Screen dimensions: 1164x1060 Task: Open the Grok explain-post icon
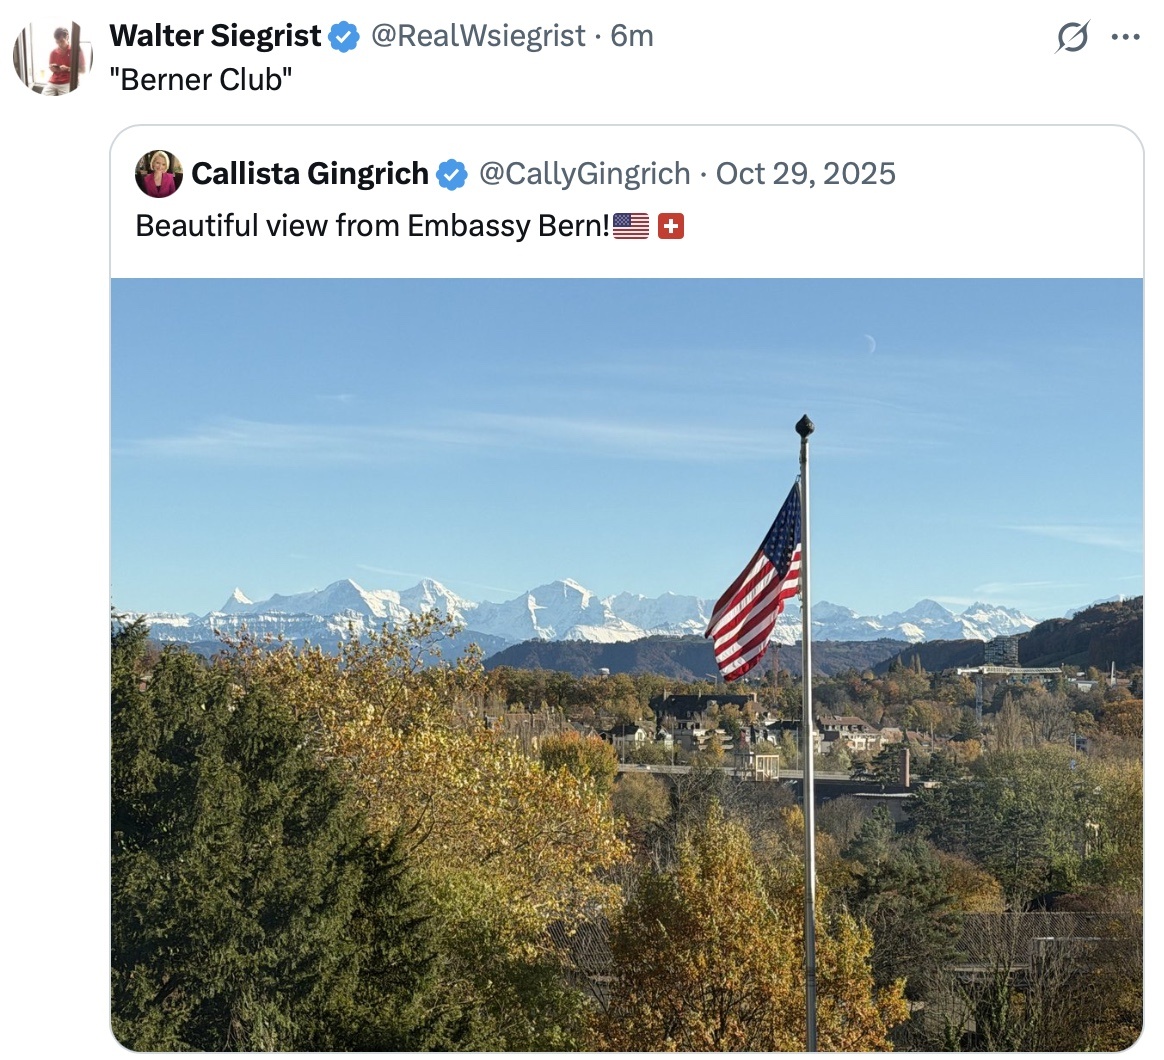(1072, 36)
